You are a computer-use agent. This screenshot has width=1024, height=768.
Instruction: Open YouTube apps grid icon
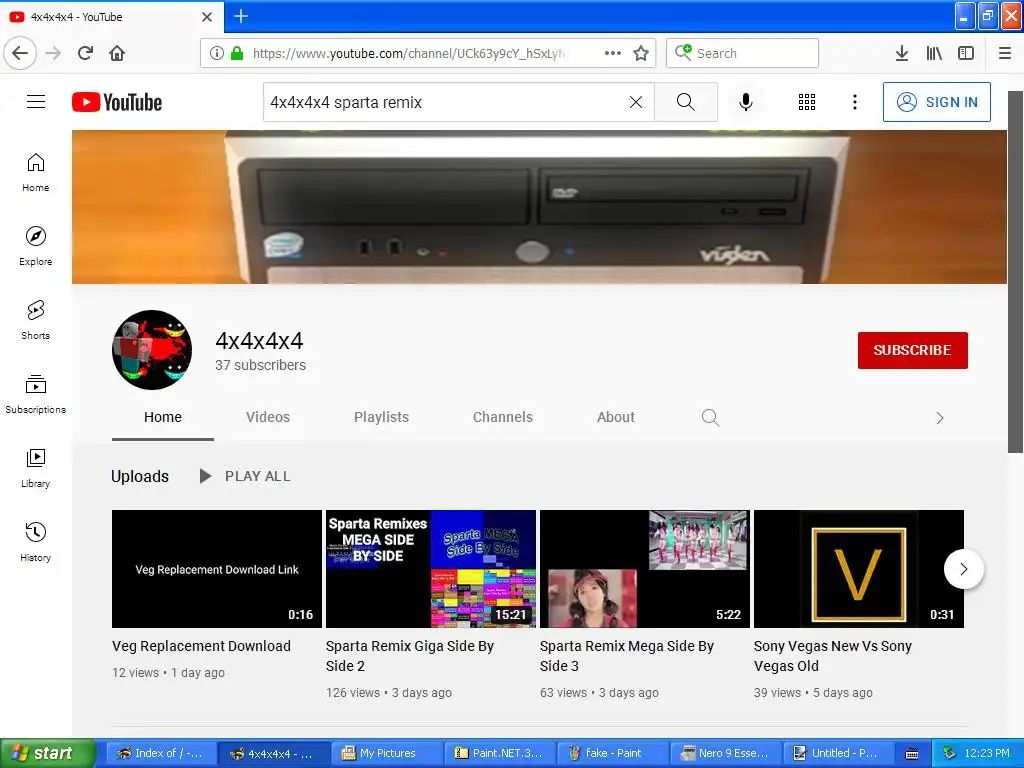(x=807, y=102)
